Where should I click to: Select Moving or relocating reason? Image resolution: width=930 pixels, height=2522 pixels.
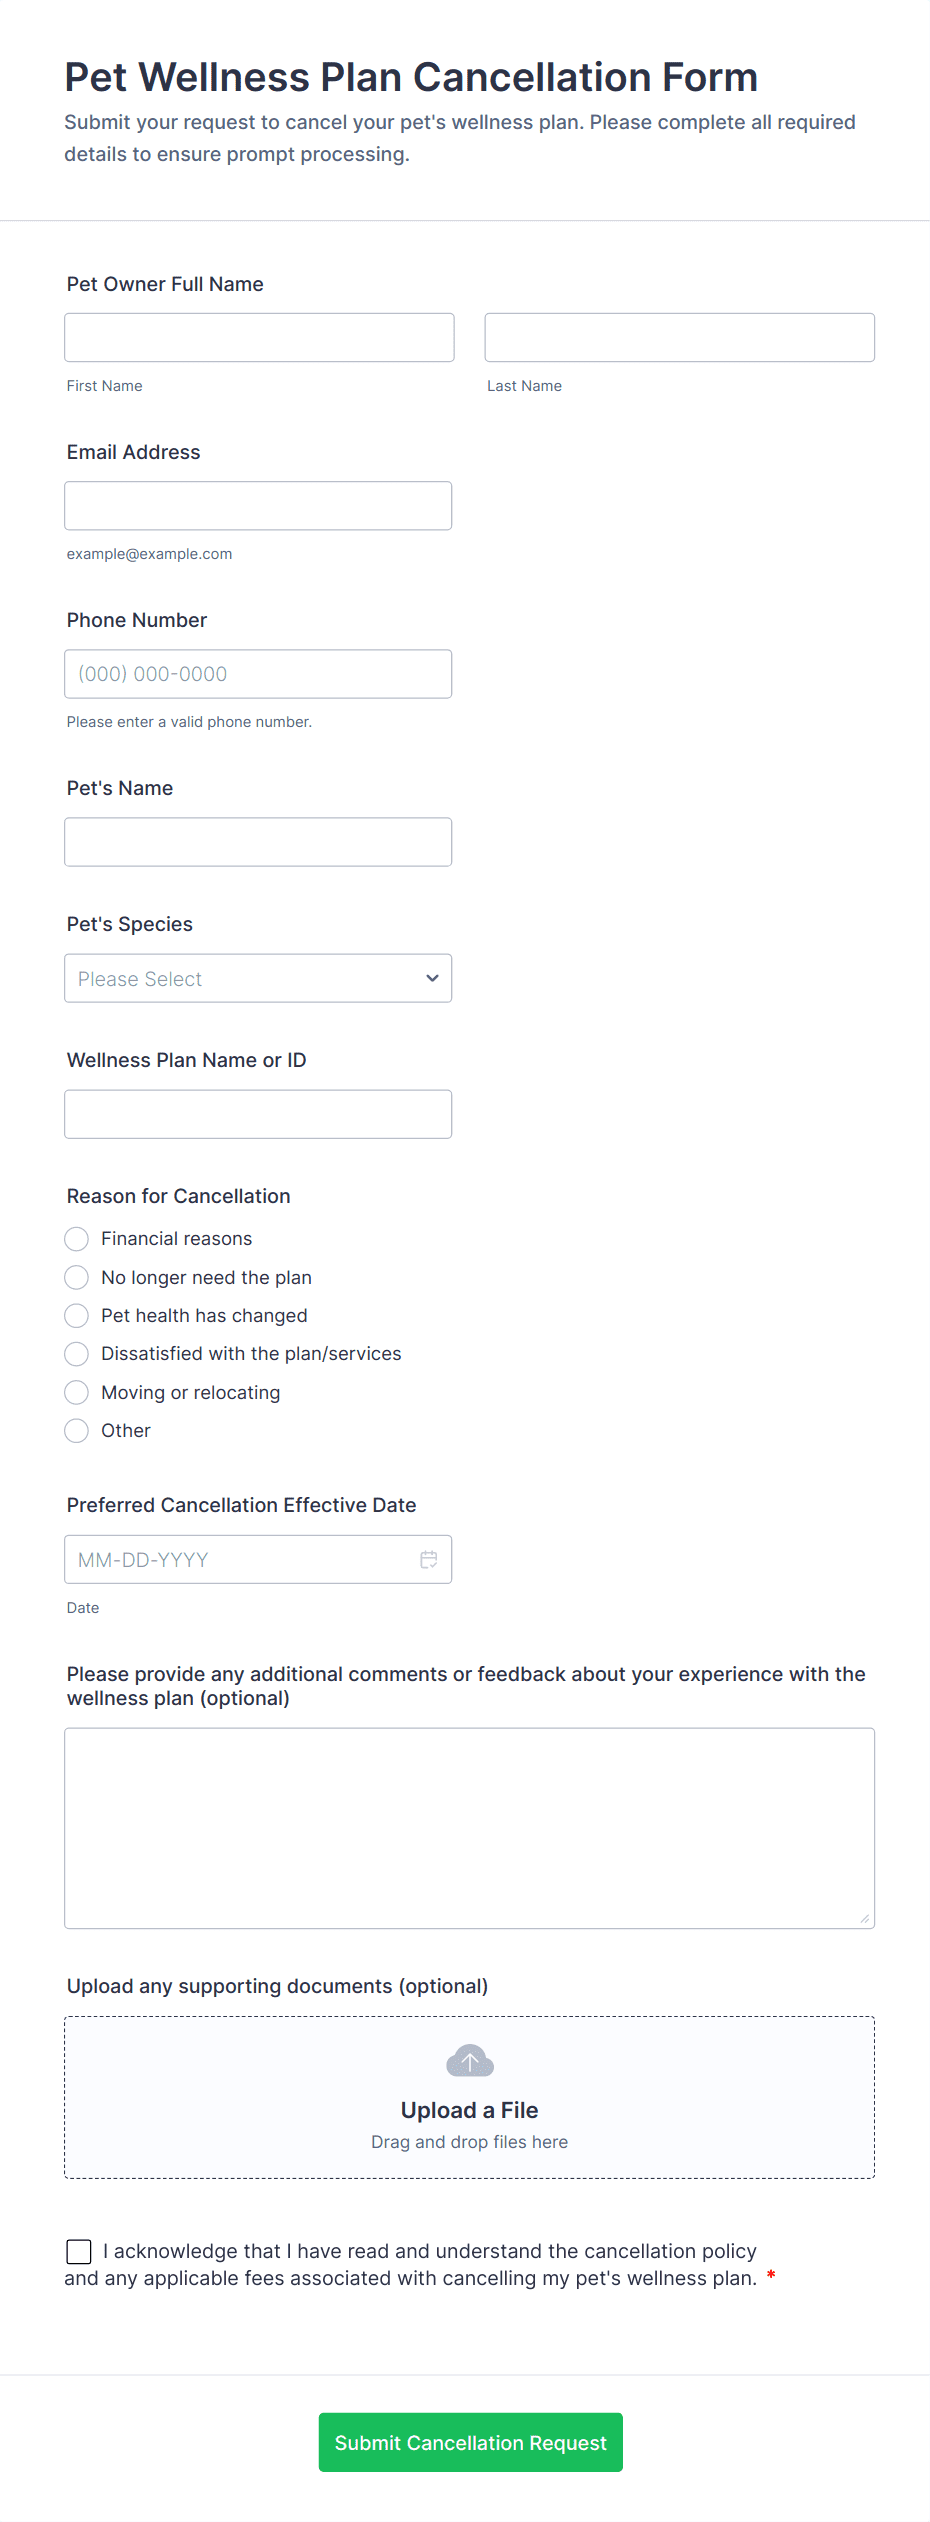coord(77,1392)
